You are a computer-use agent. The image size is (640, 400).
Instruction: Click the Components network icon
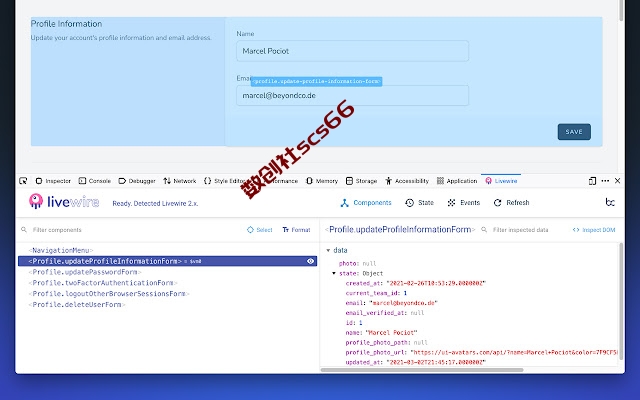(x=344, y=203)
